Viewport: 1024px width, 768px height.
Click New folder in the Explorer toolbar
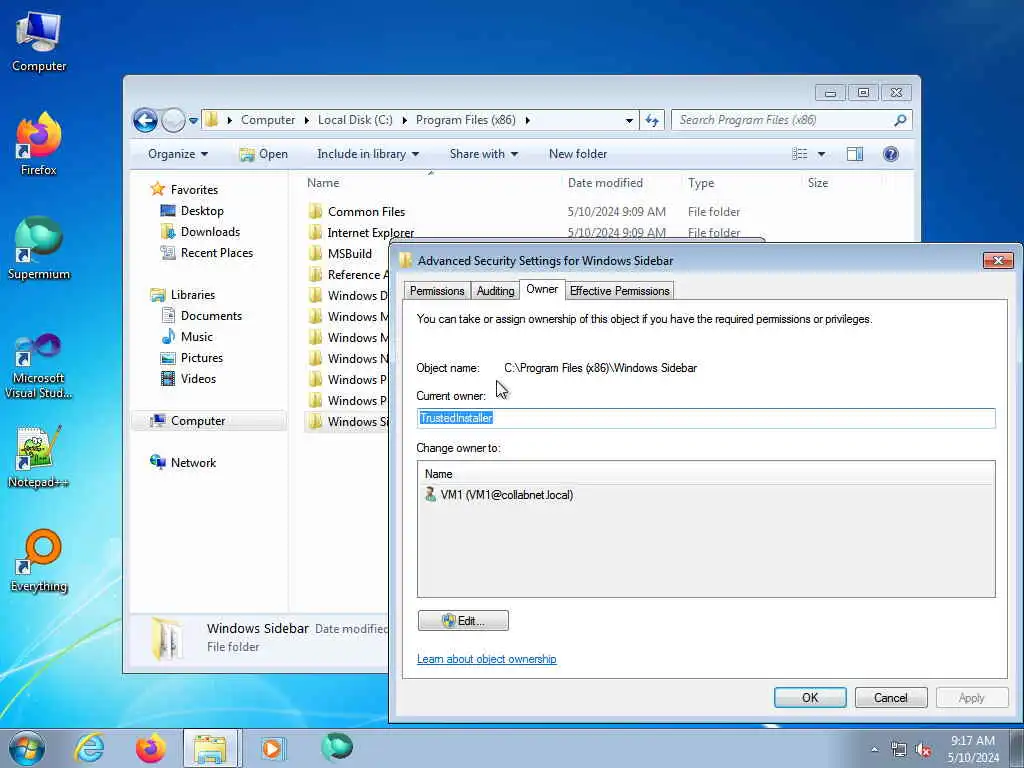[578, 154]
